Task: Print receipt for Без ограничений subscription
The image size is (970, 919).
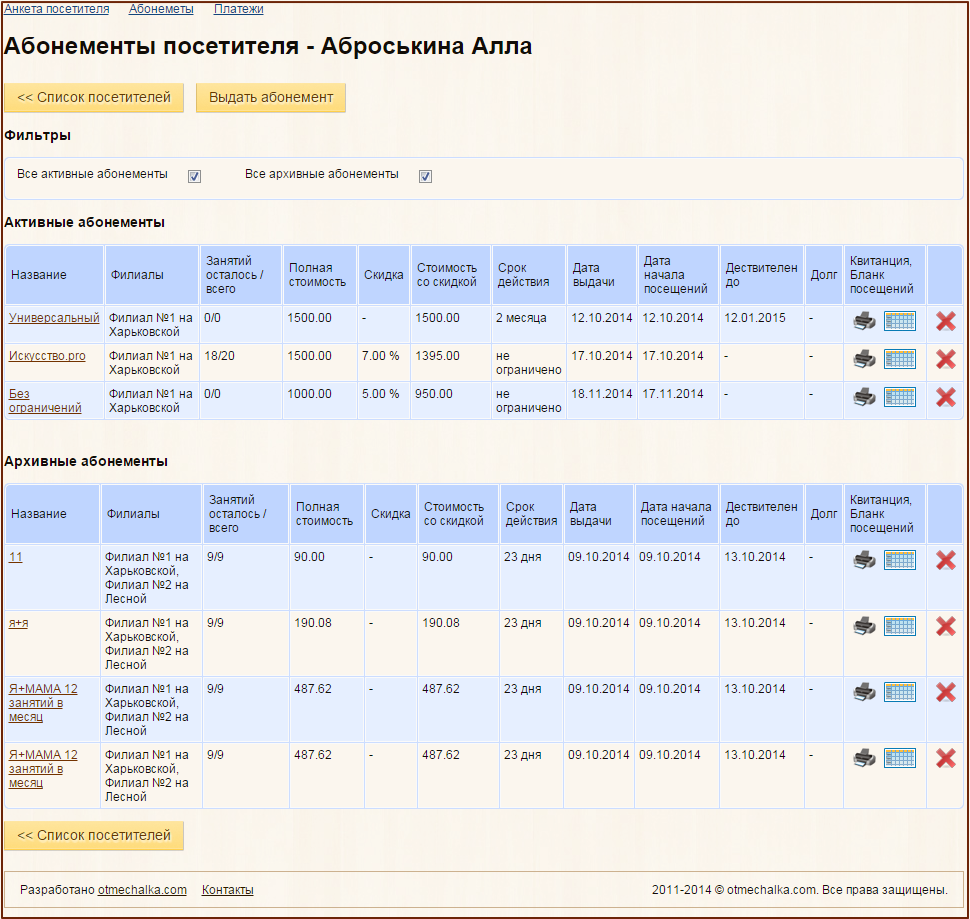Action: tap(864, 397)
